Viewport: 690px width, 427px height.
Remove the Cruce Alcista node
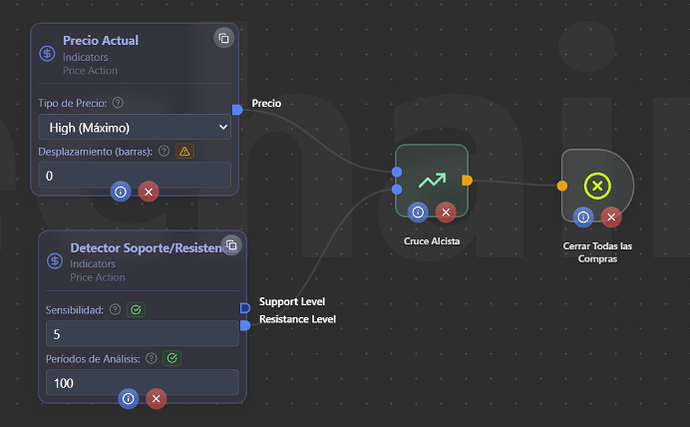tap(446, 211)
